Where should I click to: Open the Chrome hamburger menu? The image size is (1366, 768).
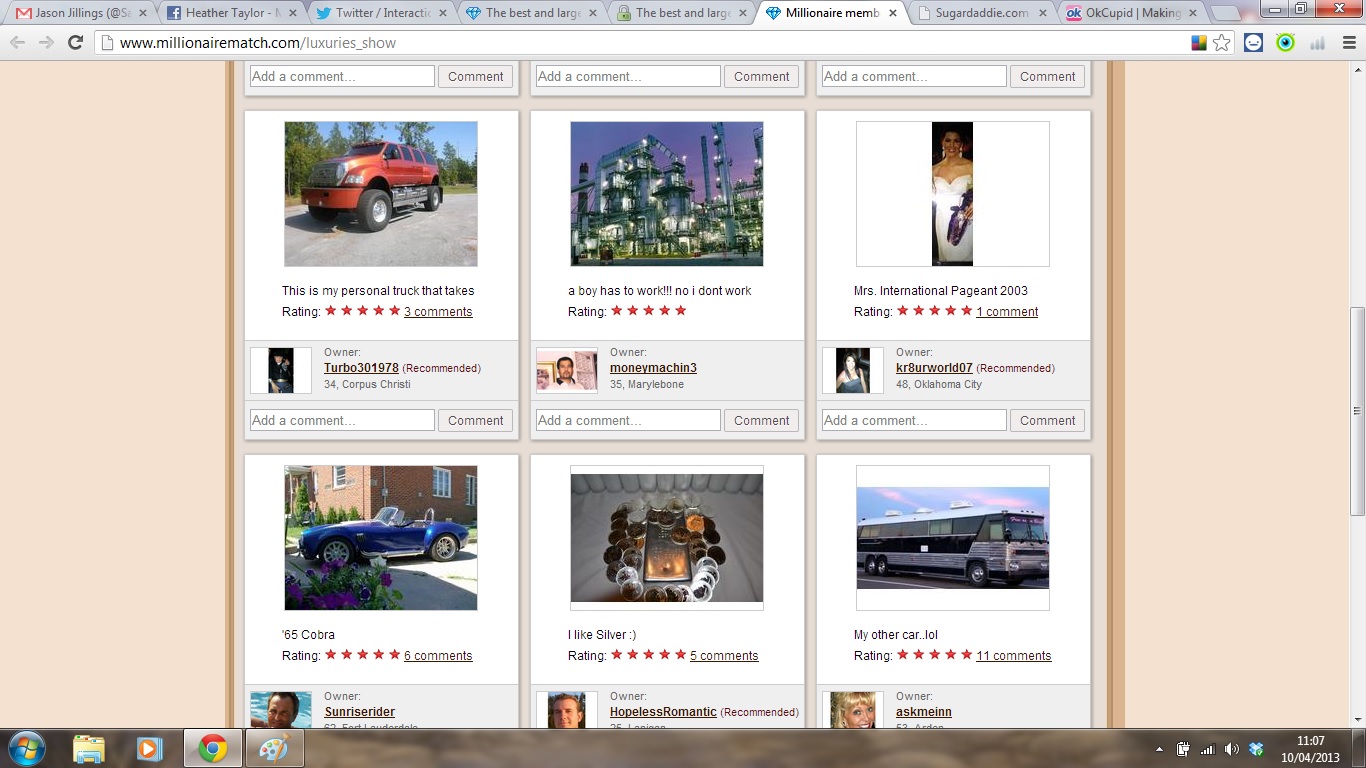[x=1347, y=43]
